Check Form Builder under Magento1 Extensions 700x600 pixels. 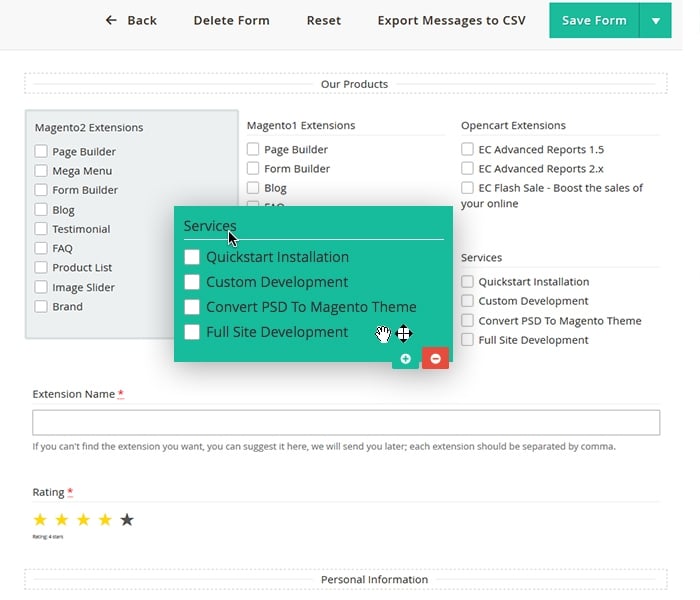click(253, 168)
